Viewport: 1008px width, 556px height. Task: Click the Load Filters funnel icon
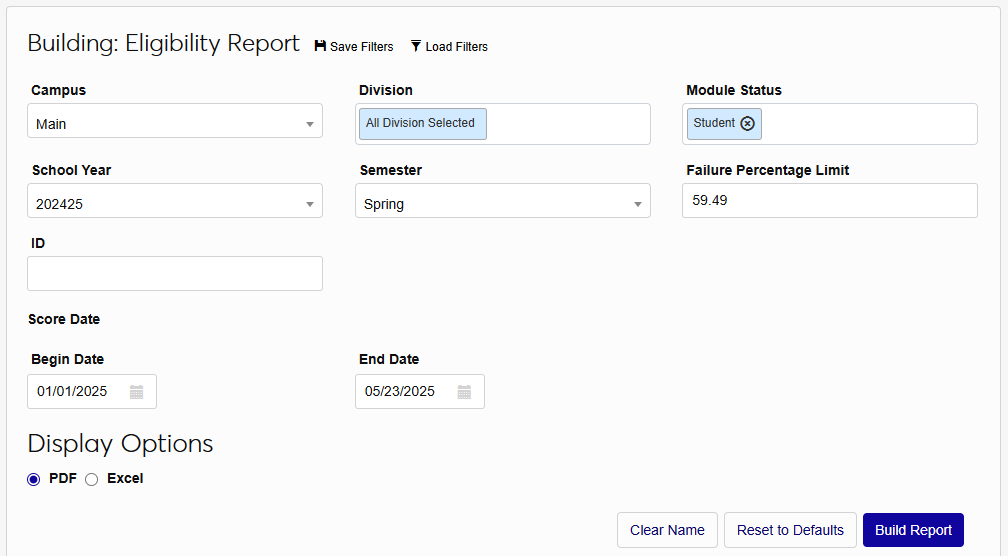click(x=416, y=46)
